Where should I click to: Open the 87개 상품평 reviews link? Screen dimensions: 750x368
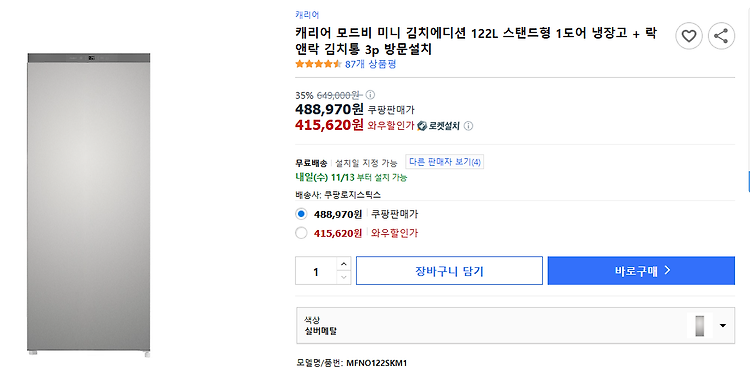370,64
